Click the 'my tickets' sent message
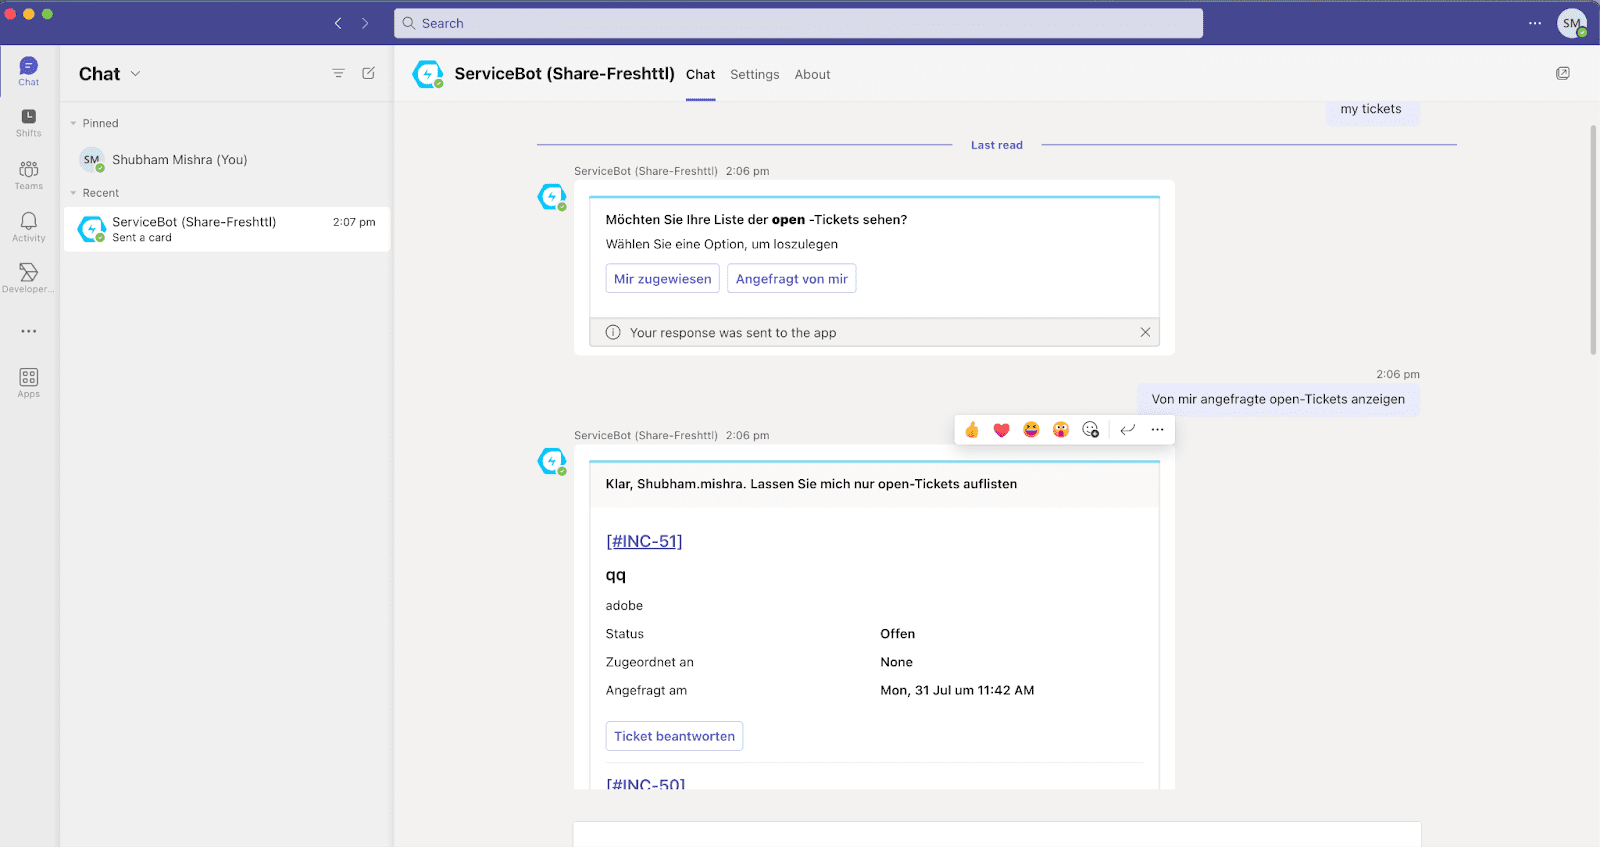The image size is (1600, 847). pyautogui.click(x=1371, y=110)
